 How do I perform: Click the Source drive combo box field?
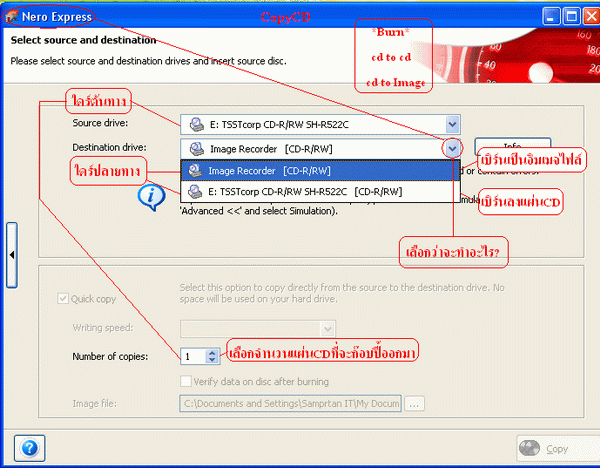[x=320, y=124]
